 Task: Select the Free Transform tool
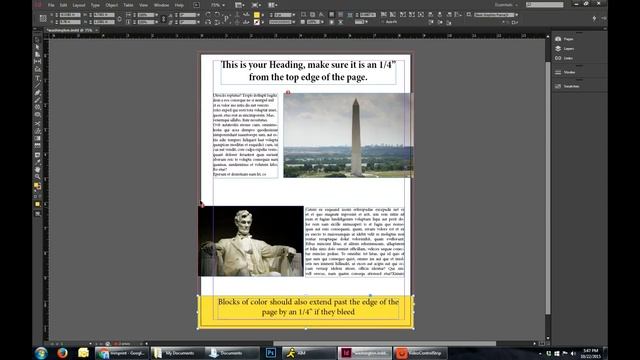[x=38, y=131]
